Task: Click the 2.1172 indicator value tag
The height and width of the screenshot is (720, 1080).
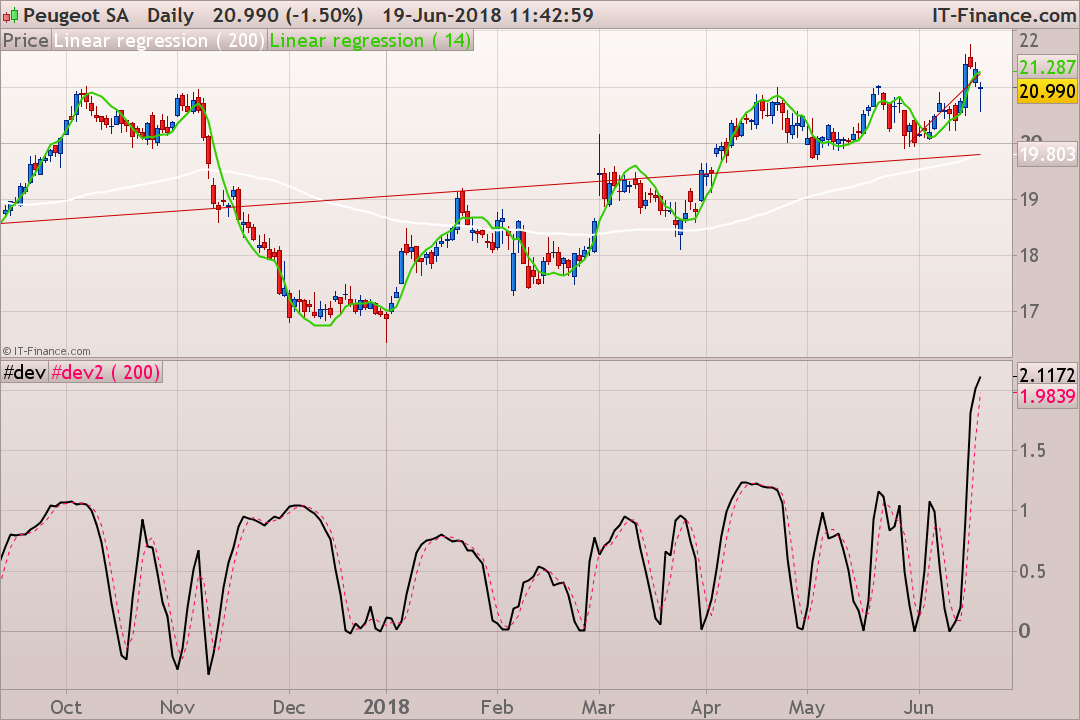Action: click(x=1046, y=376)
